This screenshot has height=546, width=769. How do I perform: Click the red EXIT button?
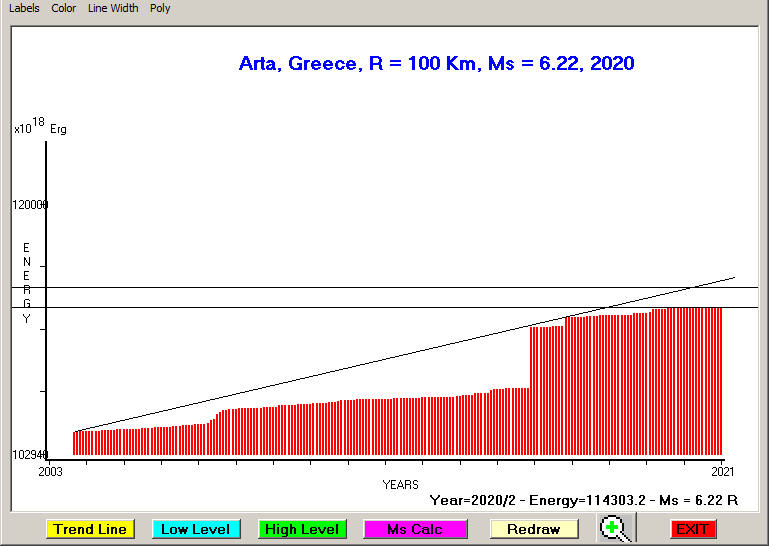pos(693,529)
